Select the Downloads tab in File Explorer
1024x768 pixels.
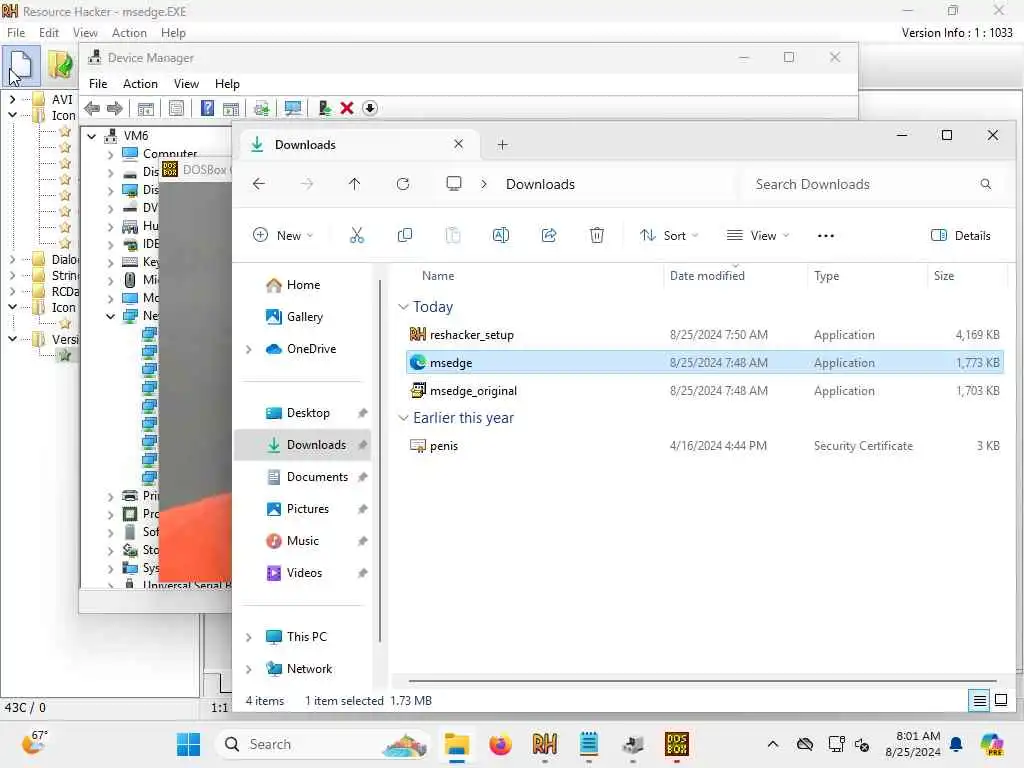coord(358,145)
